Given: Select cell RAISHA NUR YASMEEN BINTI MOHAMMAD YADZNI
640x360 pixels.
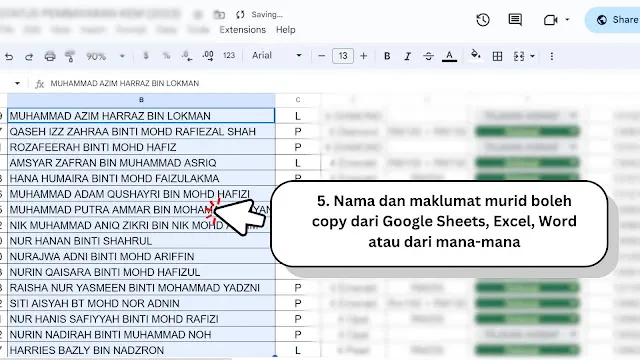Looking at the screenshot, I should 141,288.
